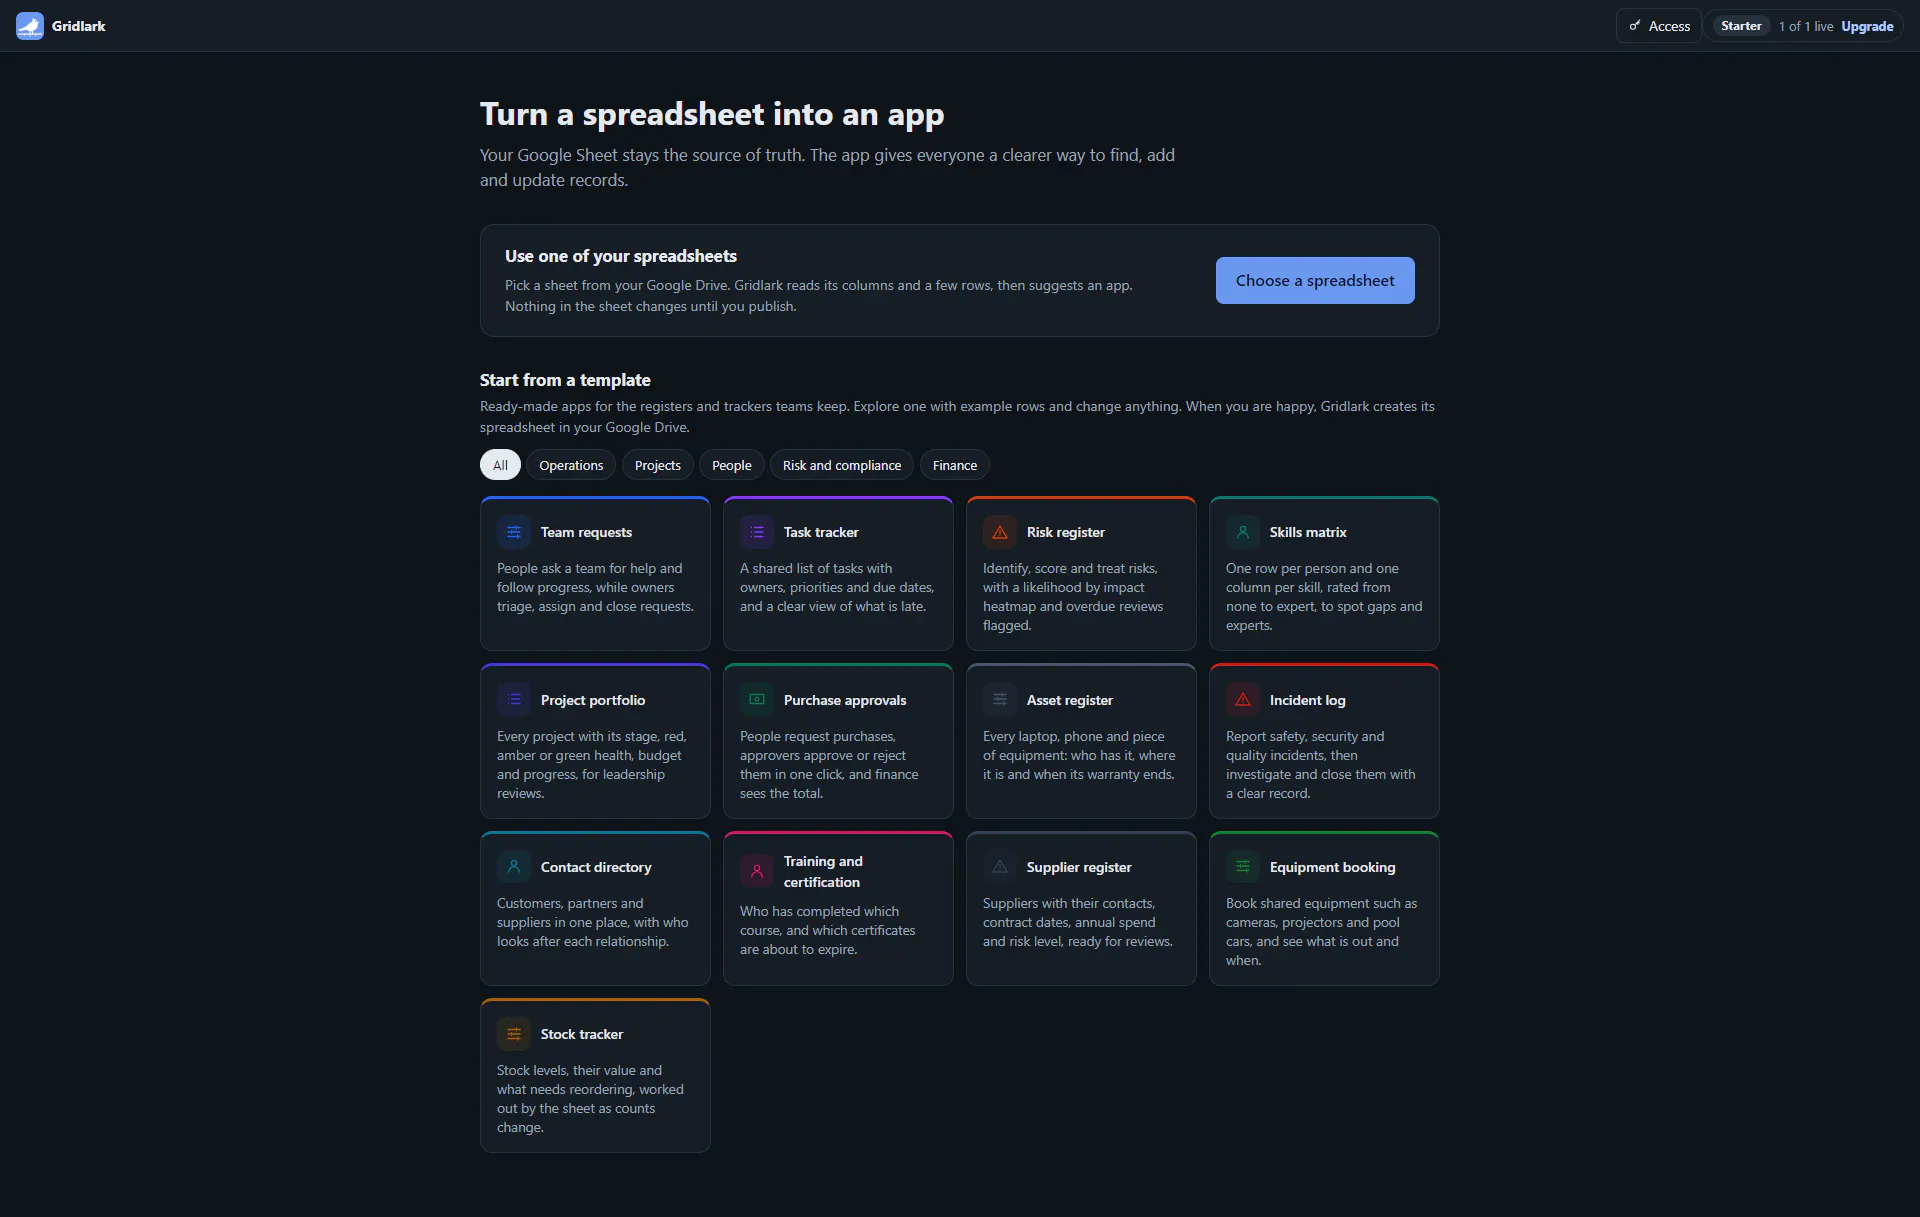This screenshot has height=1217, width=1920.
Task: Click the Gridlark brand name
Action: 78,26
